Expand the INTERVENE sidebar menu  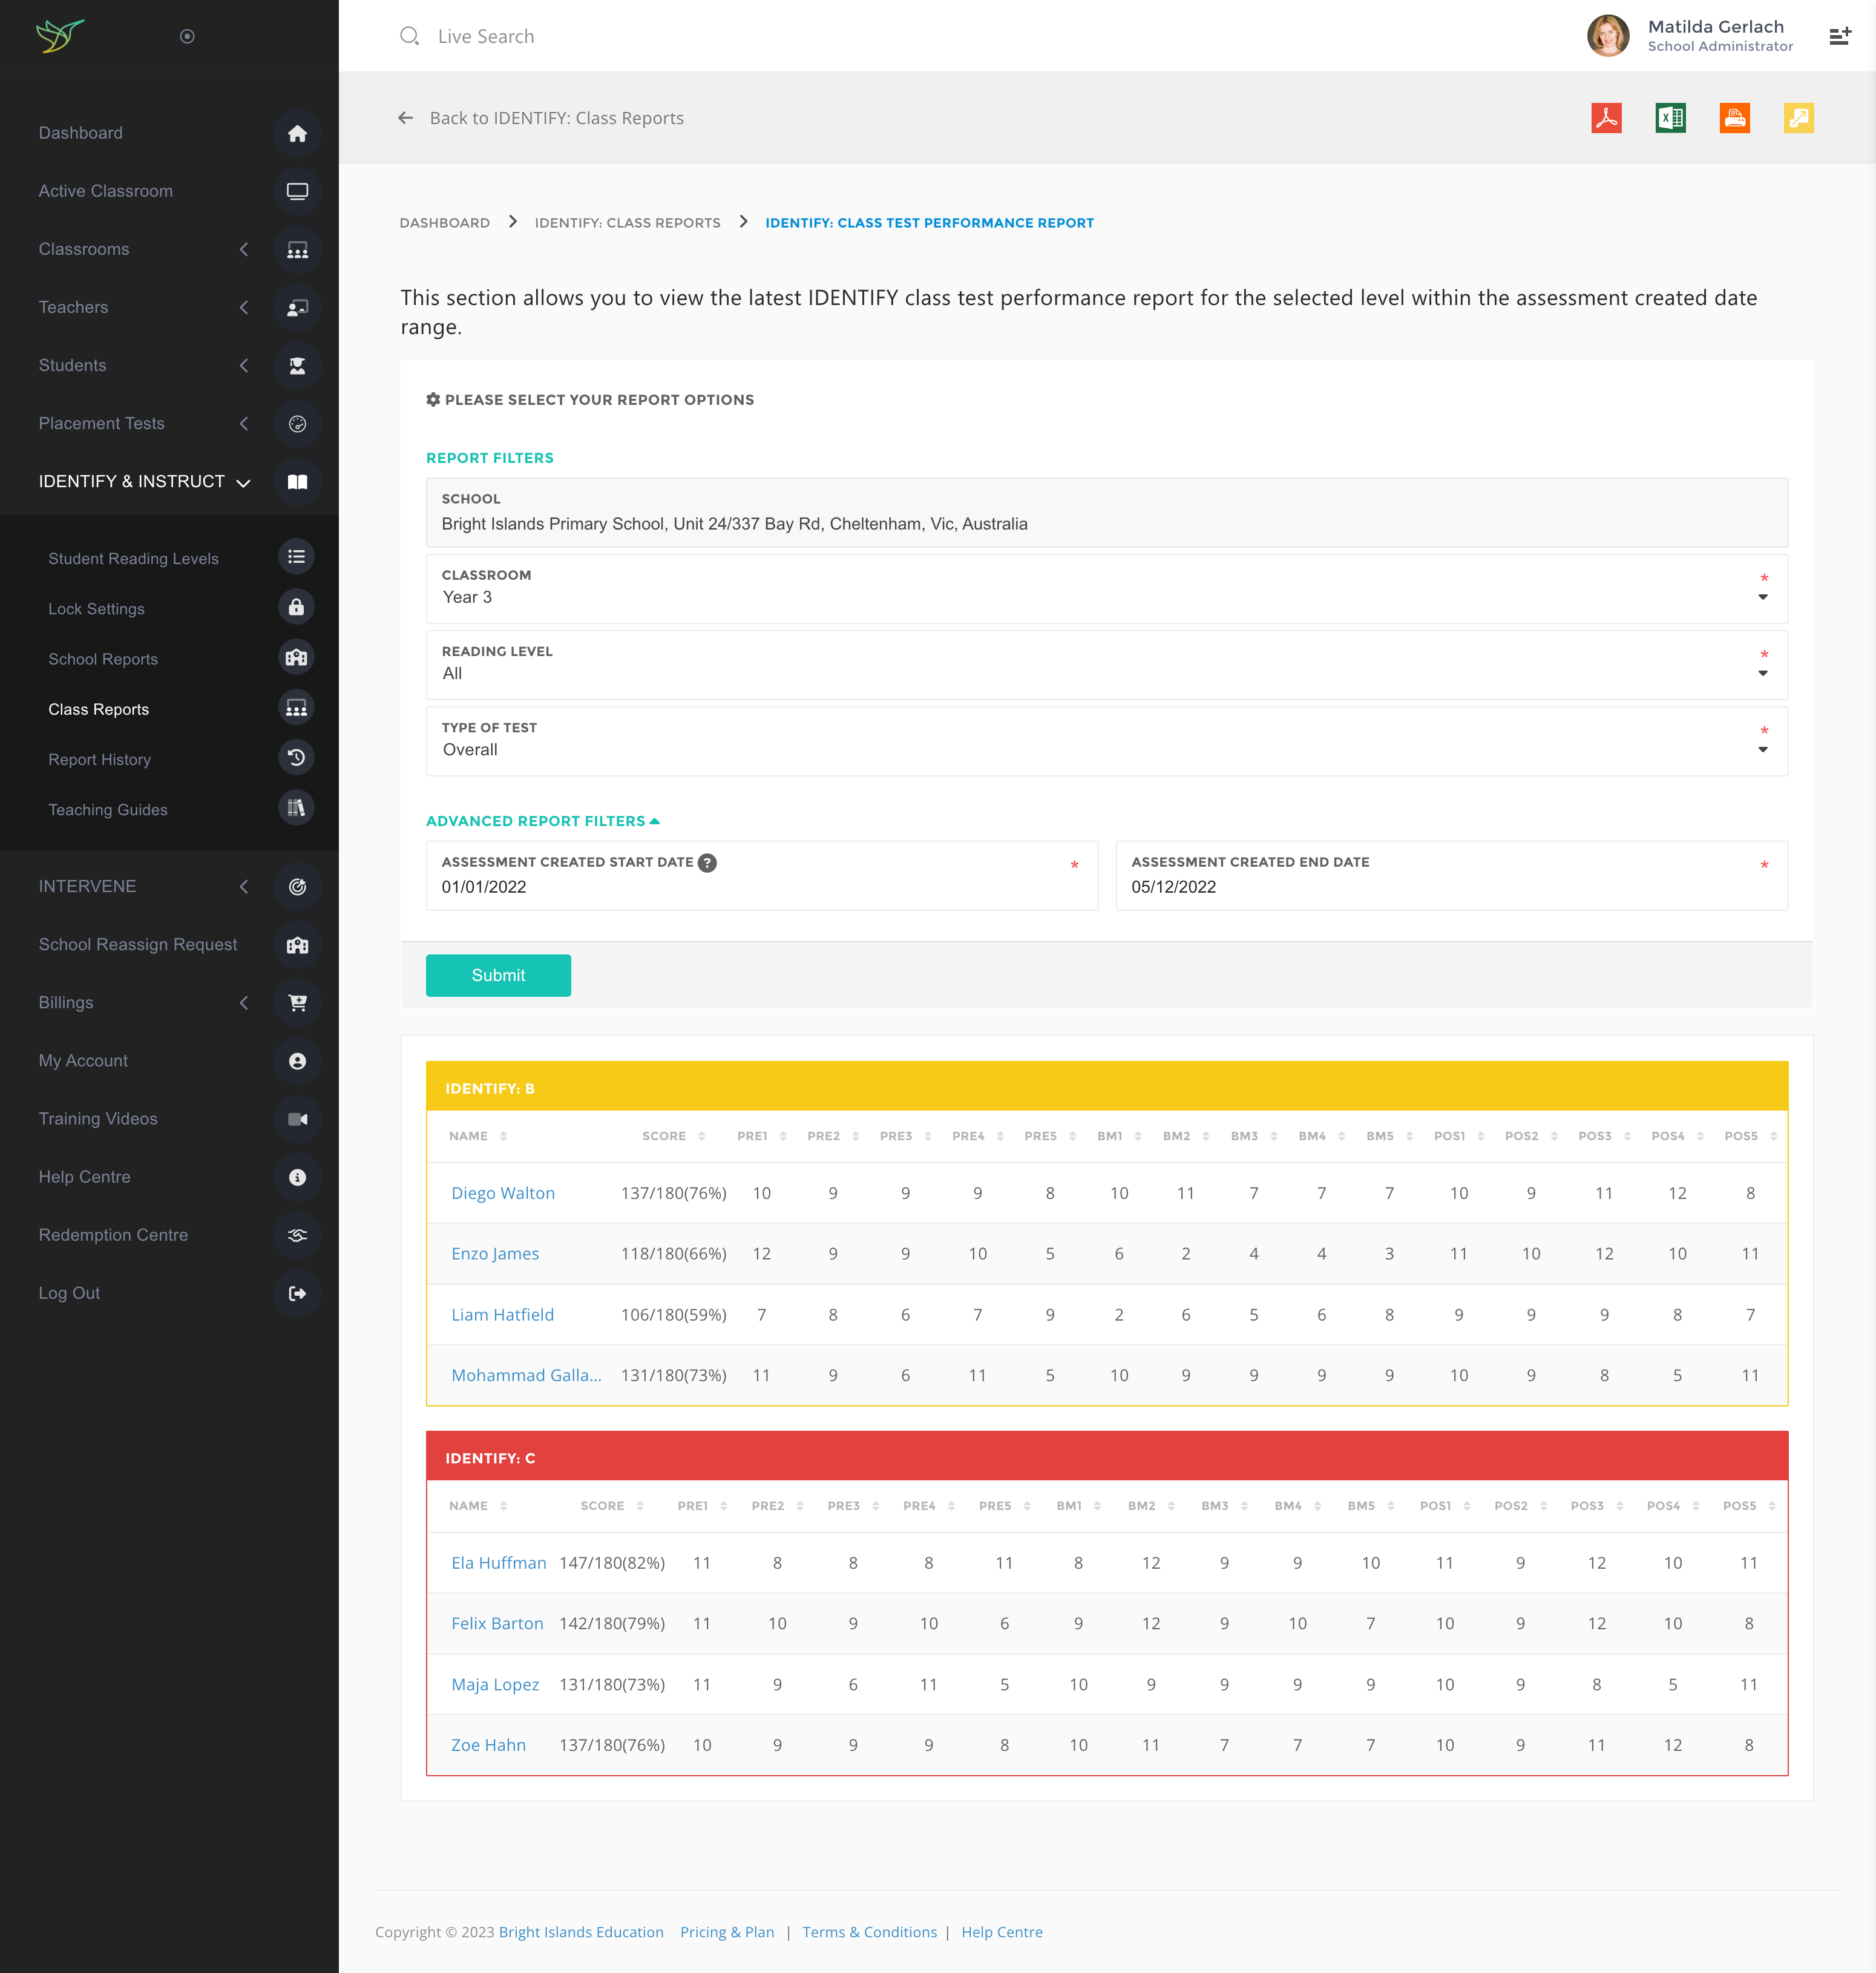click(x=87, y=886)
